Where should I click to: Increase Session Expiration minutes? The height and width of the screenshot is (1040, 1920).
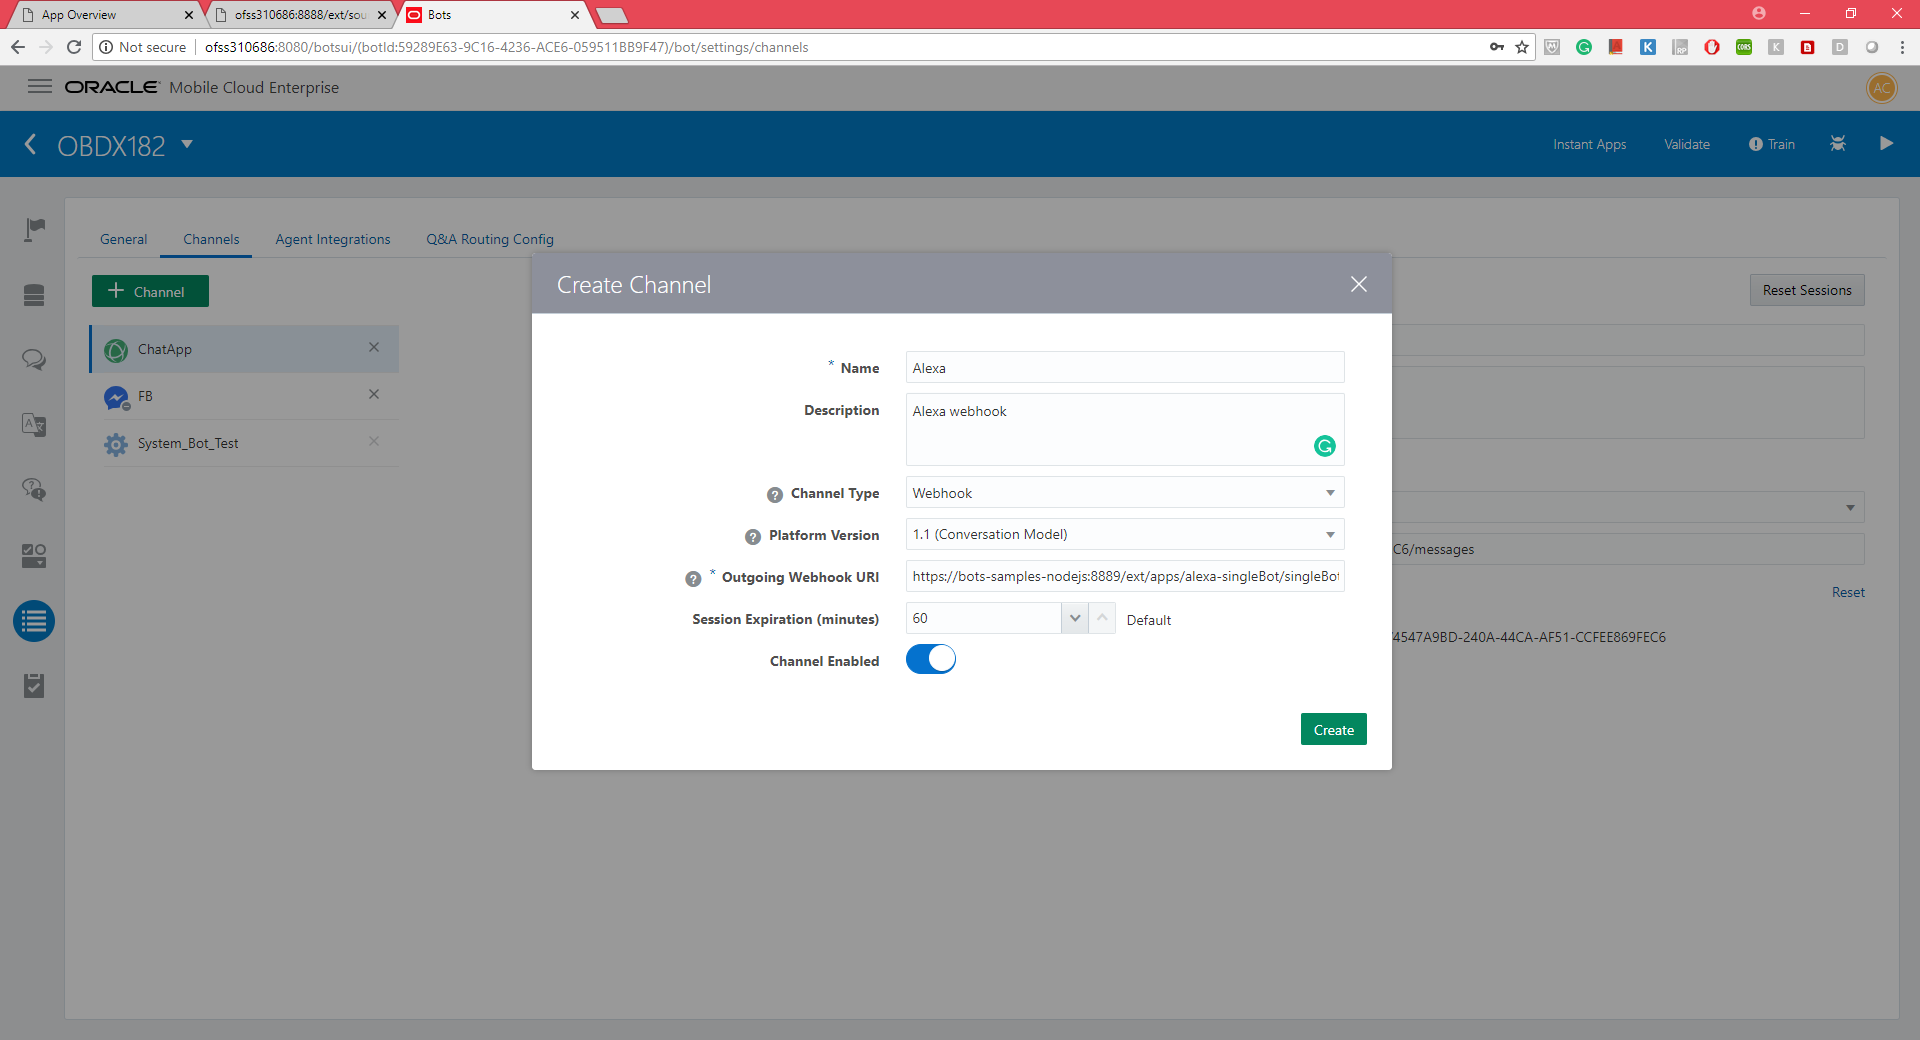(1102, 619)
